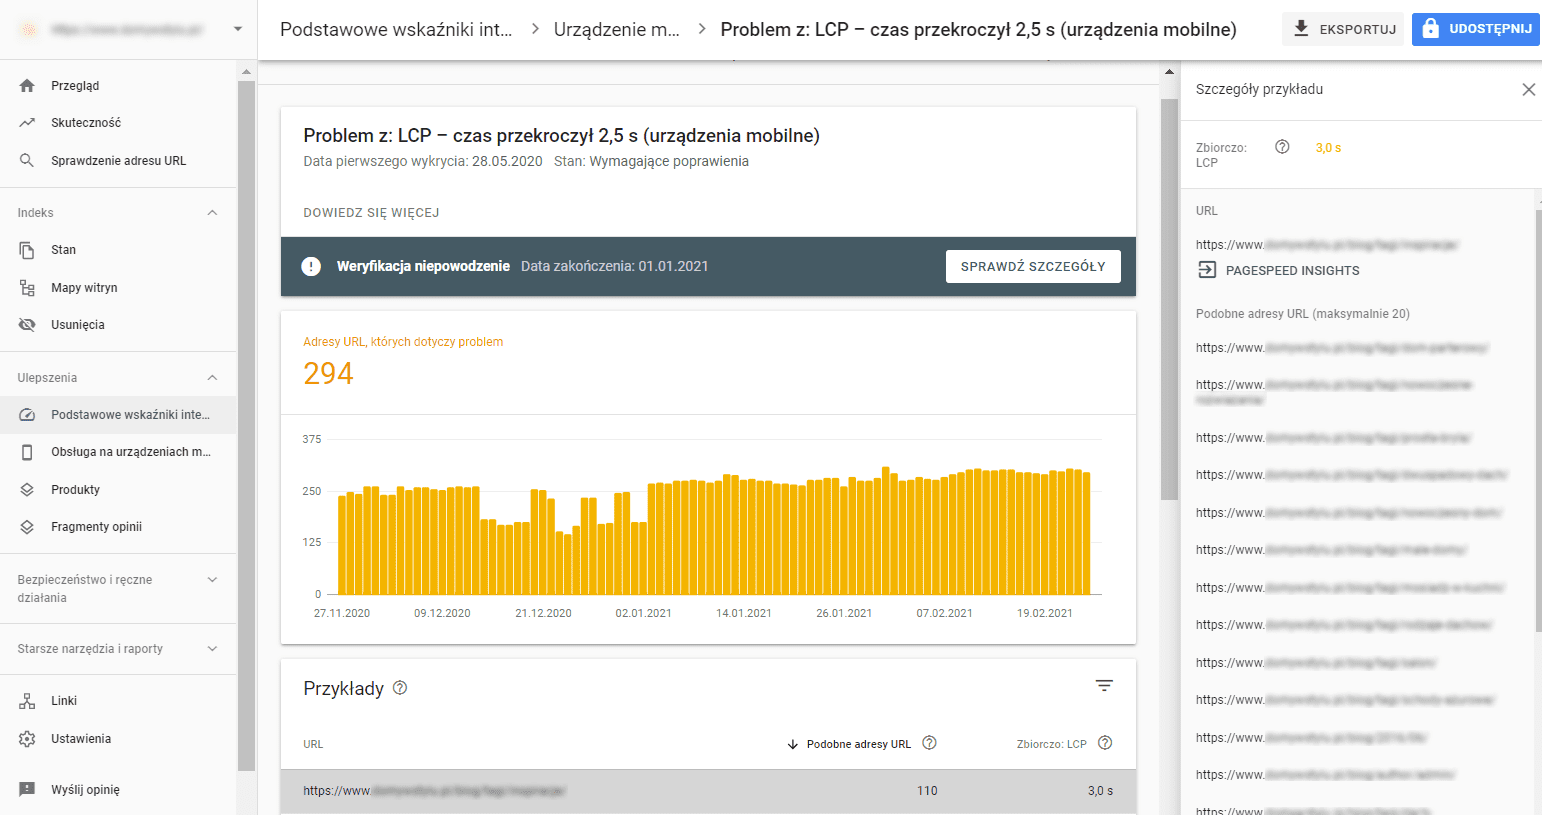Collapse the Indeks section
The image size is (1542, 815).
212,213
